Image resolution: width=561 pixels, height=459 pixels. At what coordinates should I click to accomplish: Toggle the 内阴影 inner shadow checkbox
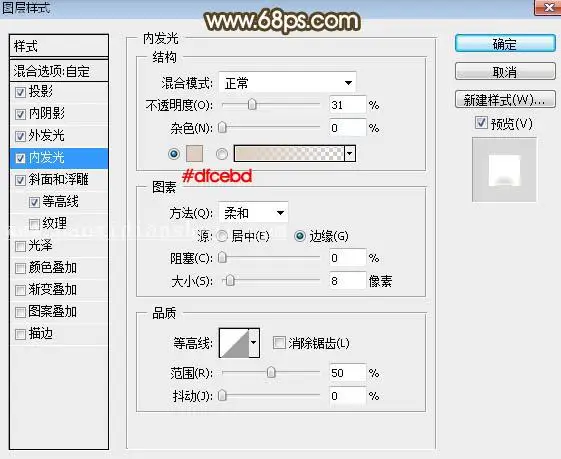(x=20, y=114)
